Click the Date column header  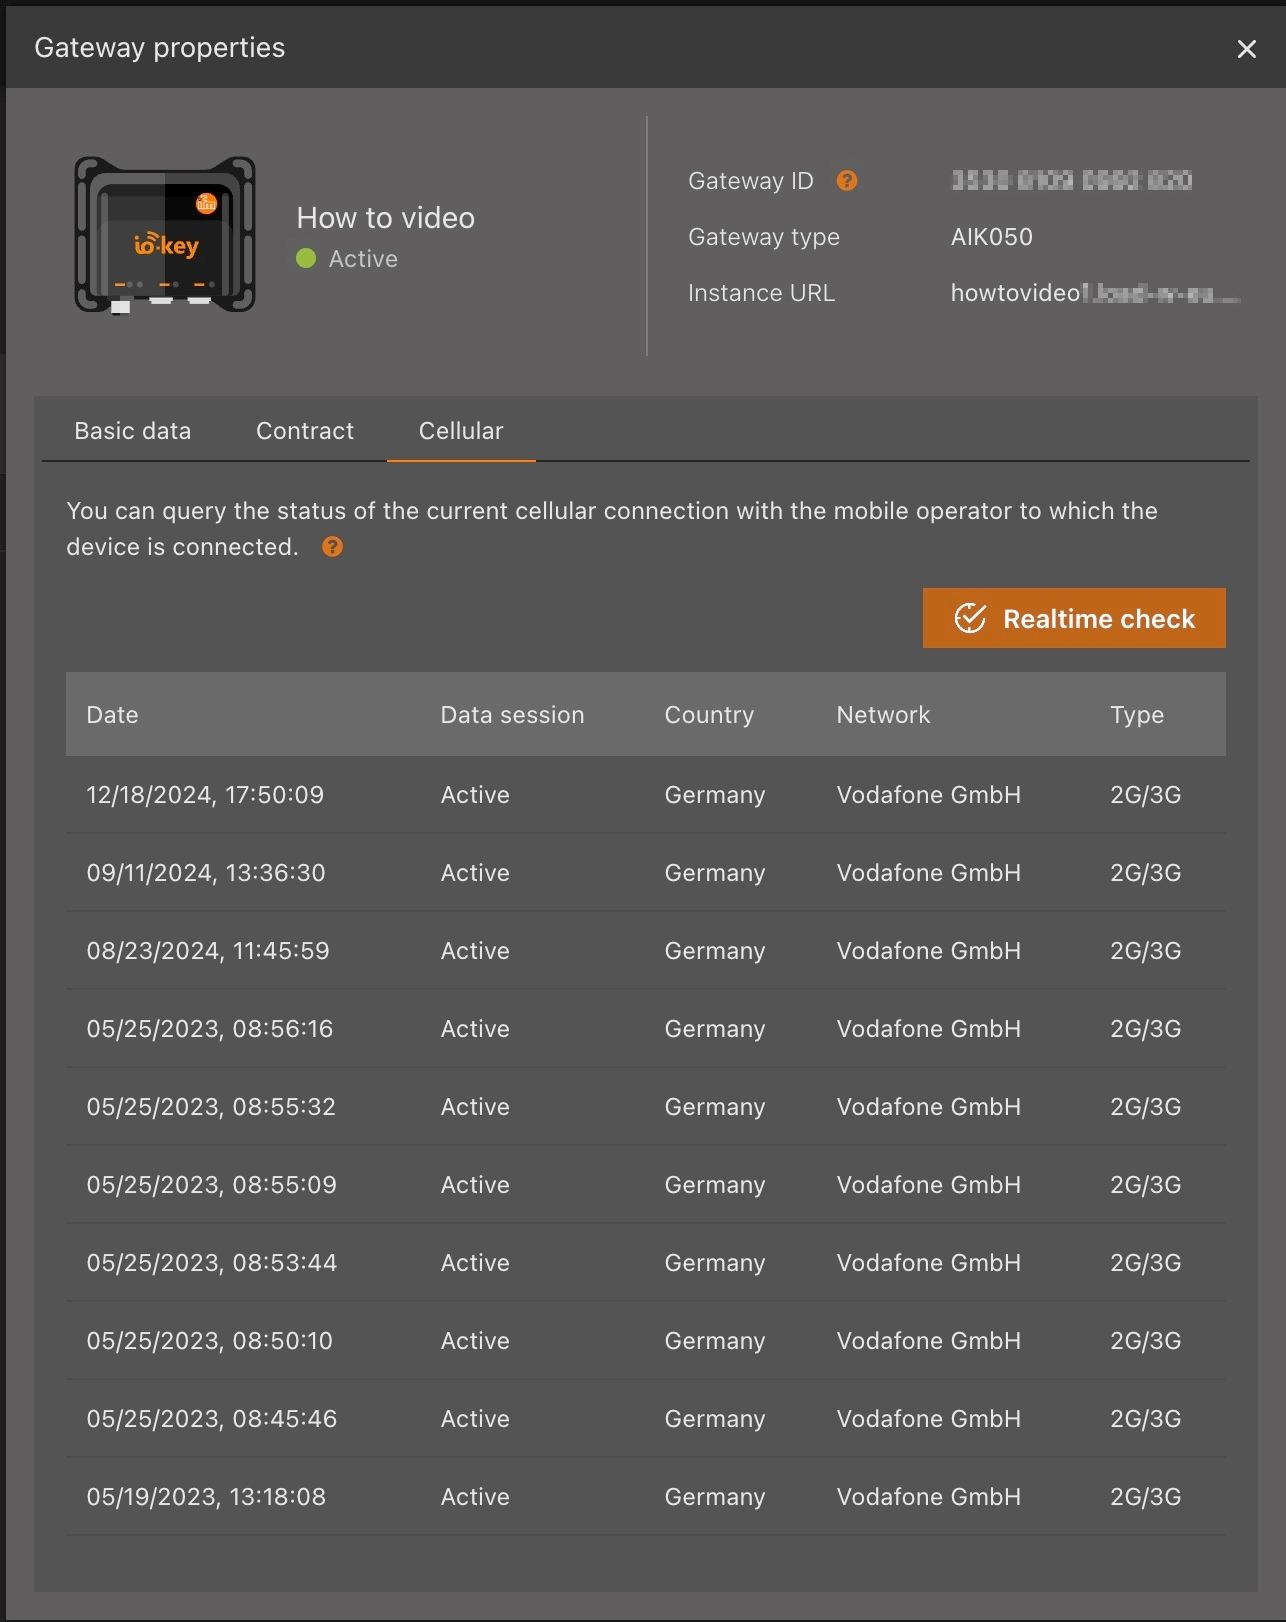112,715
